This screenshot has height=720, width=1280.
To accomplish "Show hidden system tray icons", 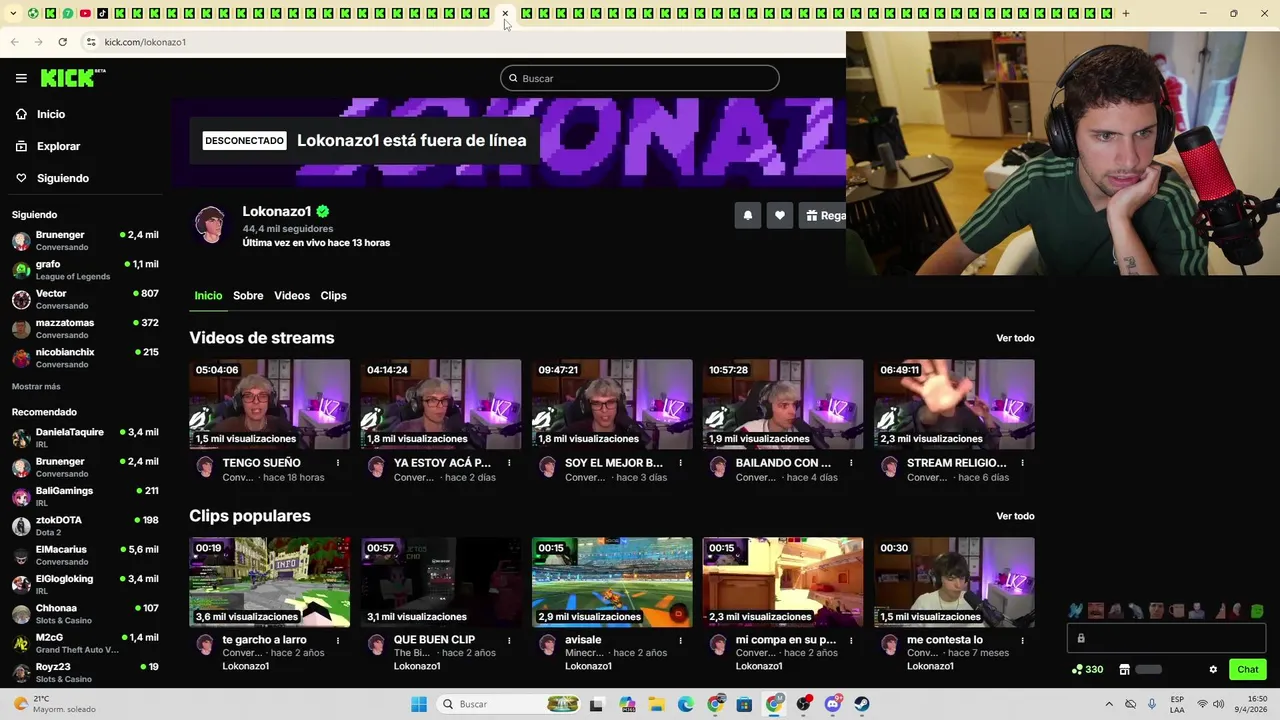I will coord(1108,704).
